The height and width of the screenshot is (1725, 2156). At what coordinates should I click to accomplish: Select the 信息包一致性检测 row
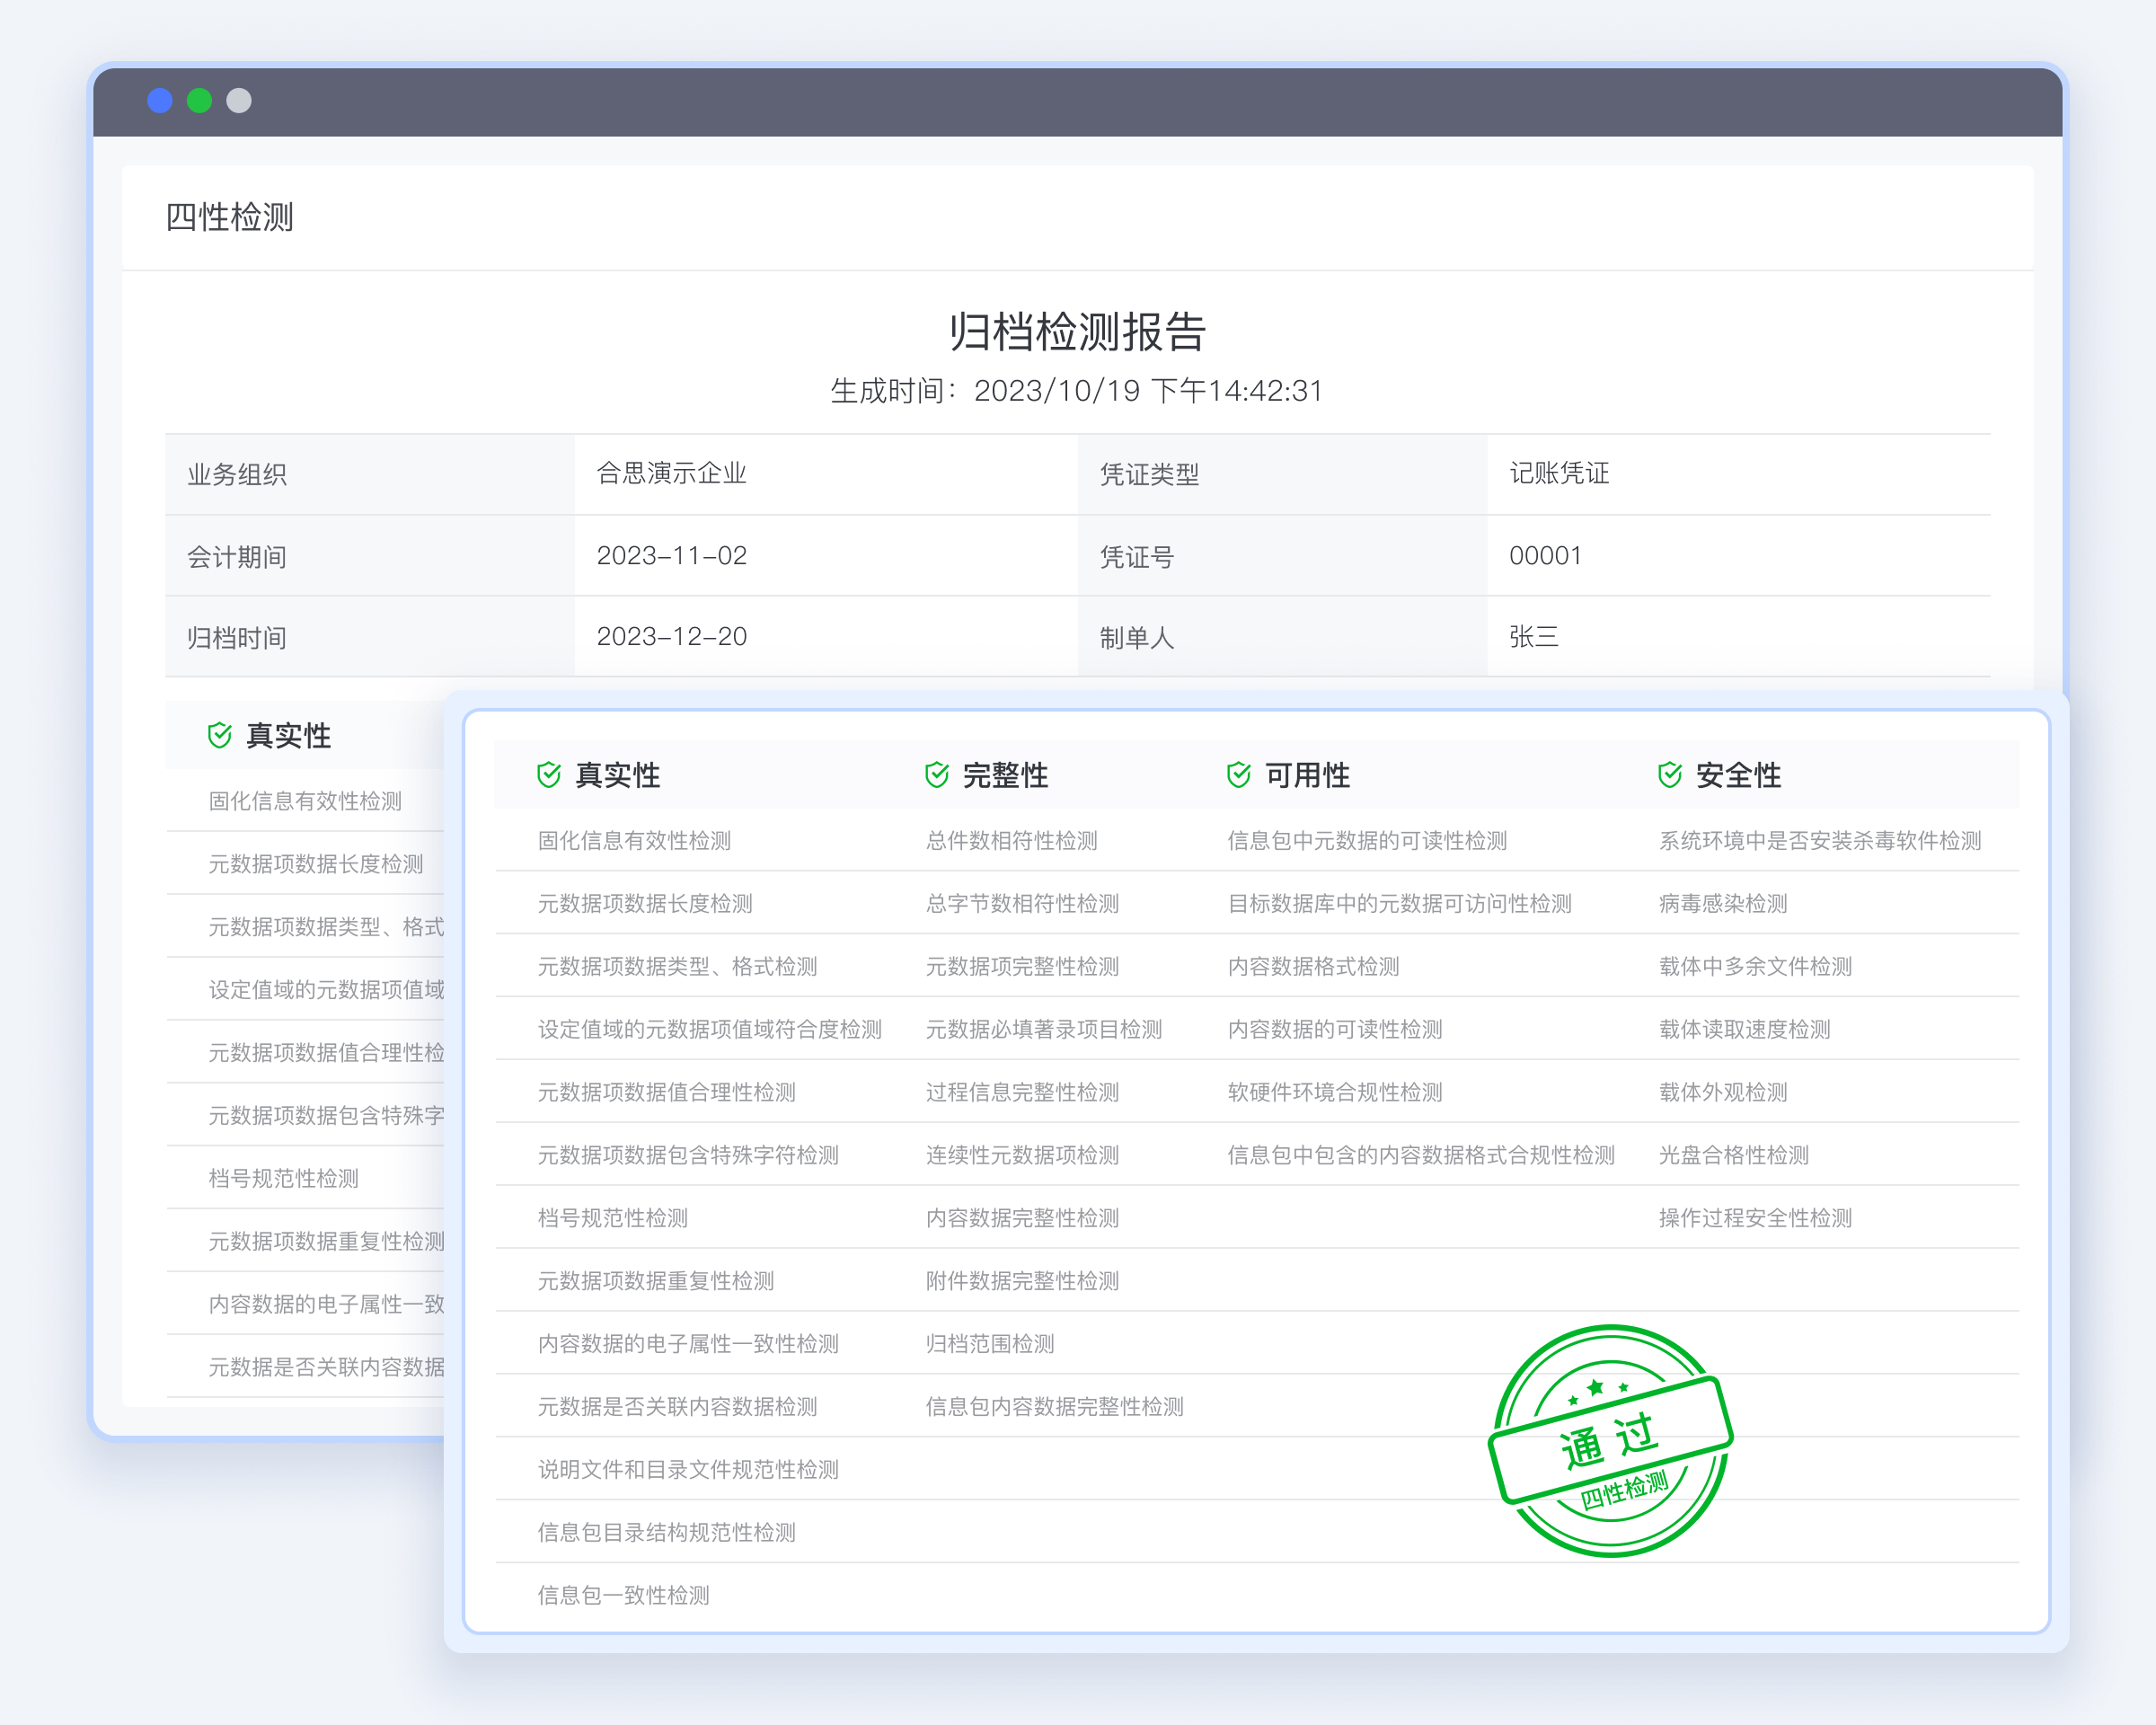coord(623,1595)
